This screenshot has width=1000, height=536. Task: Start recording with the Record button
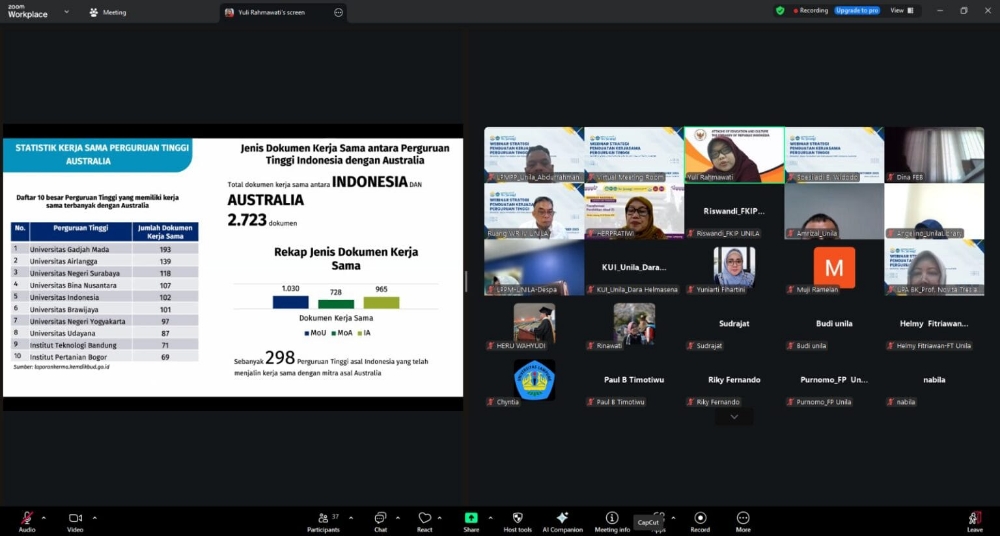click(x=700, y=520)
